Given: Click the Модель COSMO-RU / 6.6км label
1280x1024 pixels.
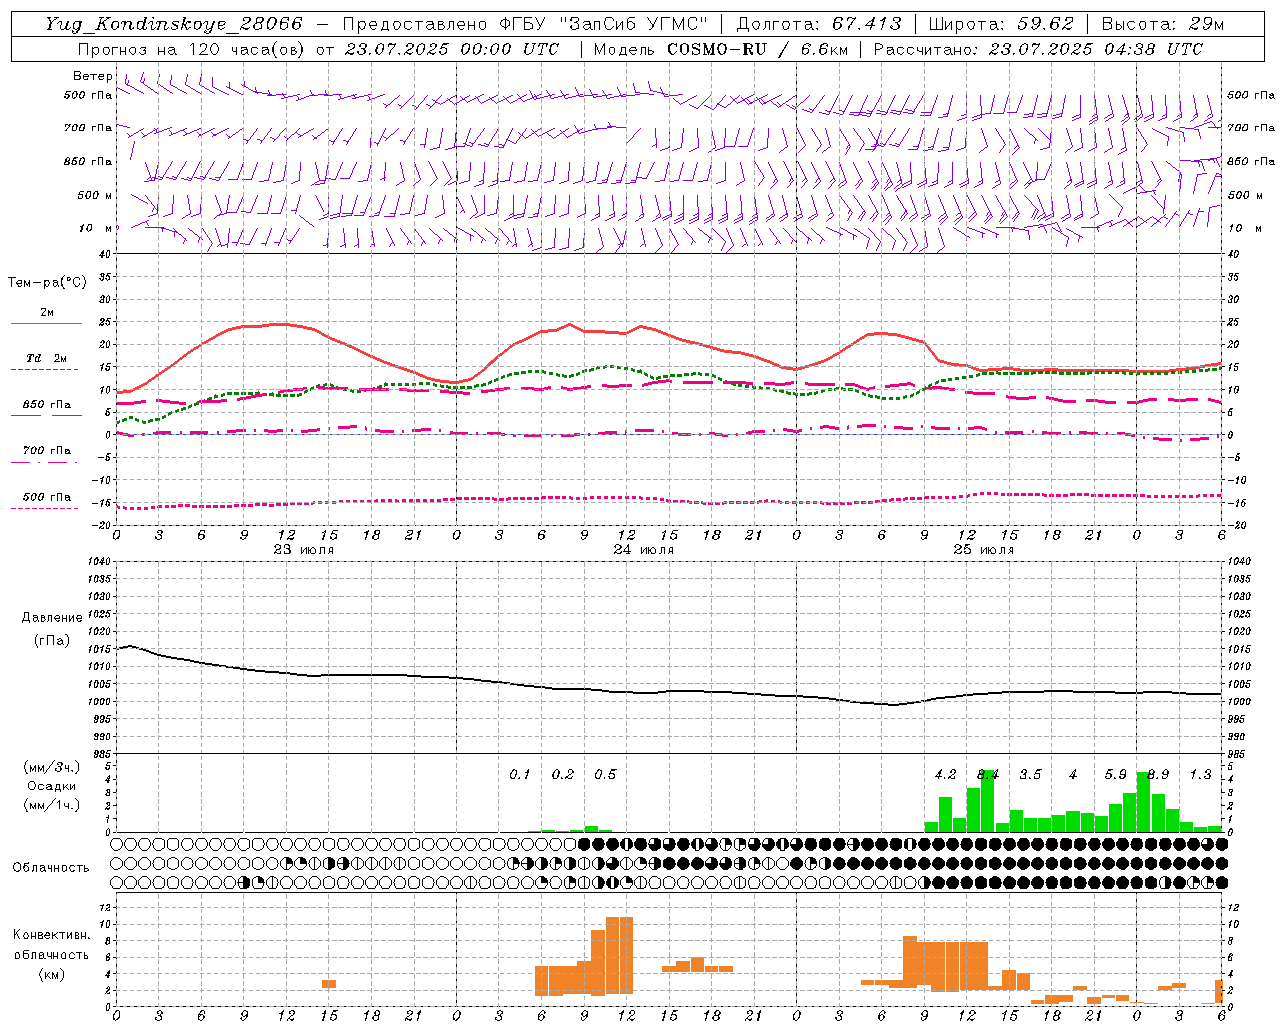Looking at the screenshot, I should [x=720, y=49].
